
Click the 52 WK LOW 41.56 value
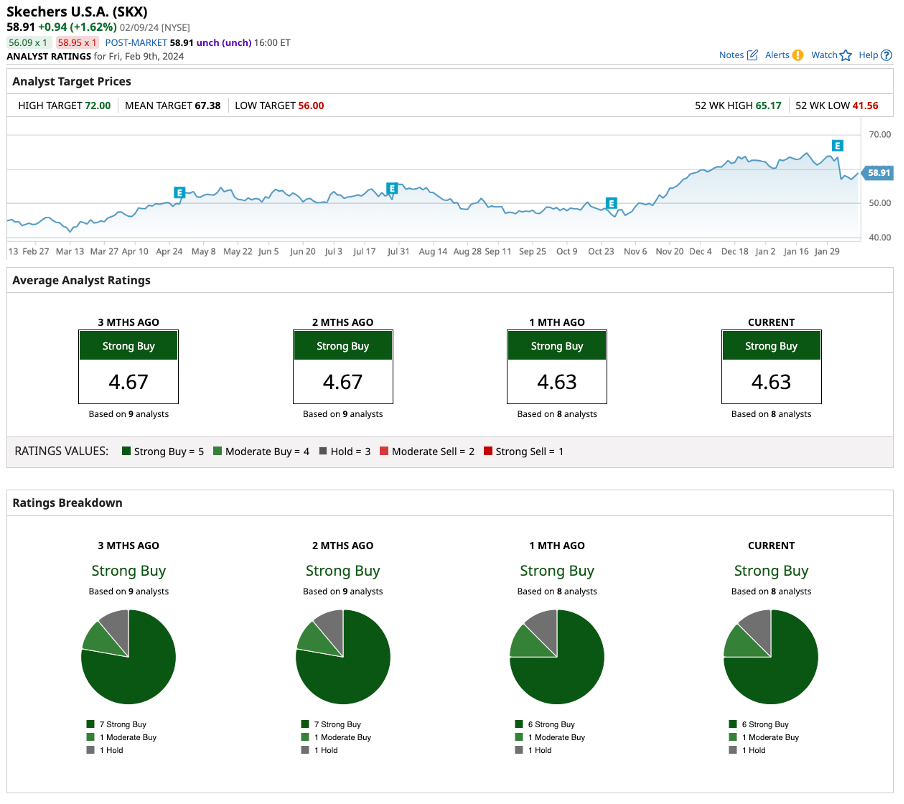(x=865, y=105)
